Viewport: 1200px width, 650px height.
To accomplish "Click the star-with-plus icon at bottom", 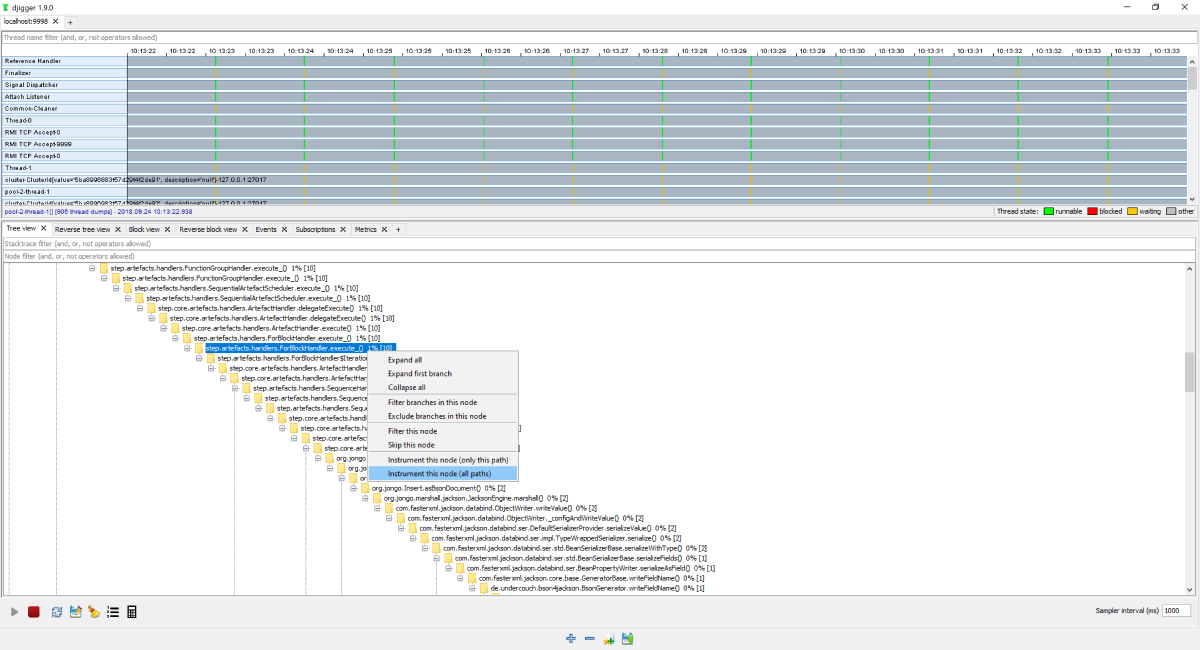I will (x=608, y=639).
